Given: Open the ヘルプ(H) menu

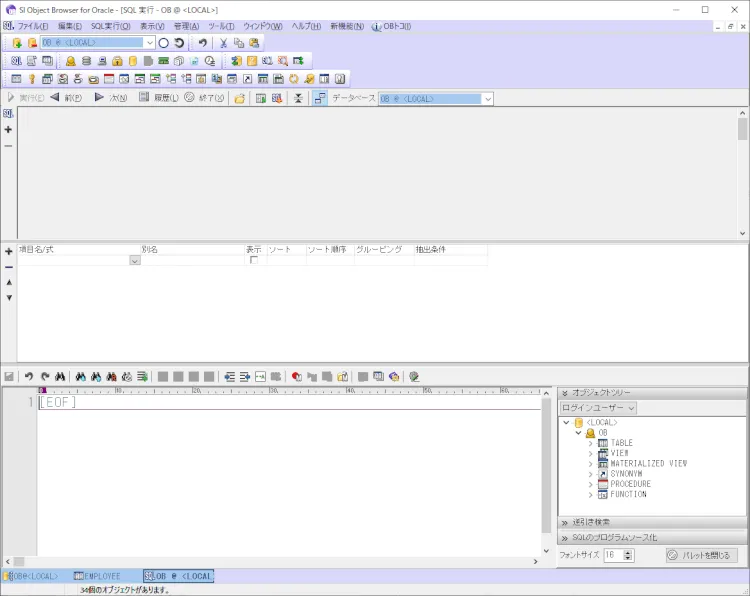Looking at the screenshot, I should [x=307, y=26].
